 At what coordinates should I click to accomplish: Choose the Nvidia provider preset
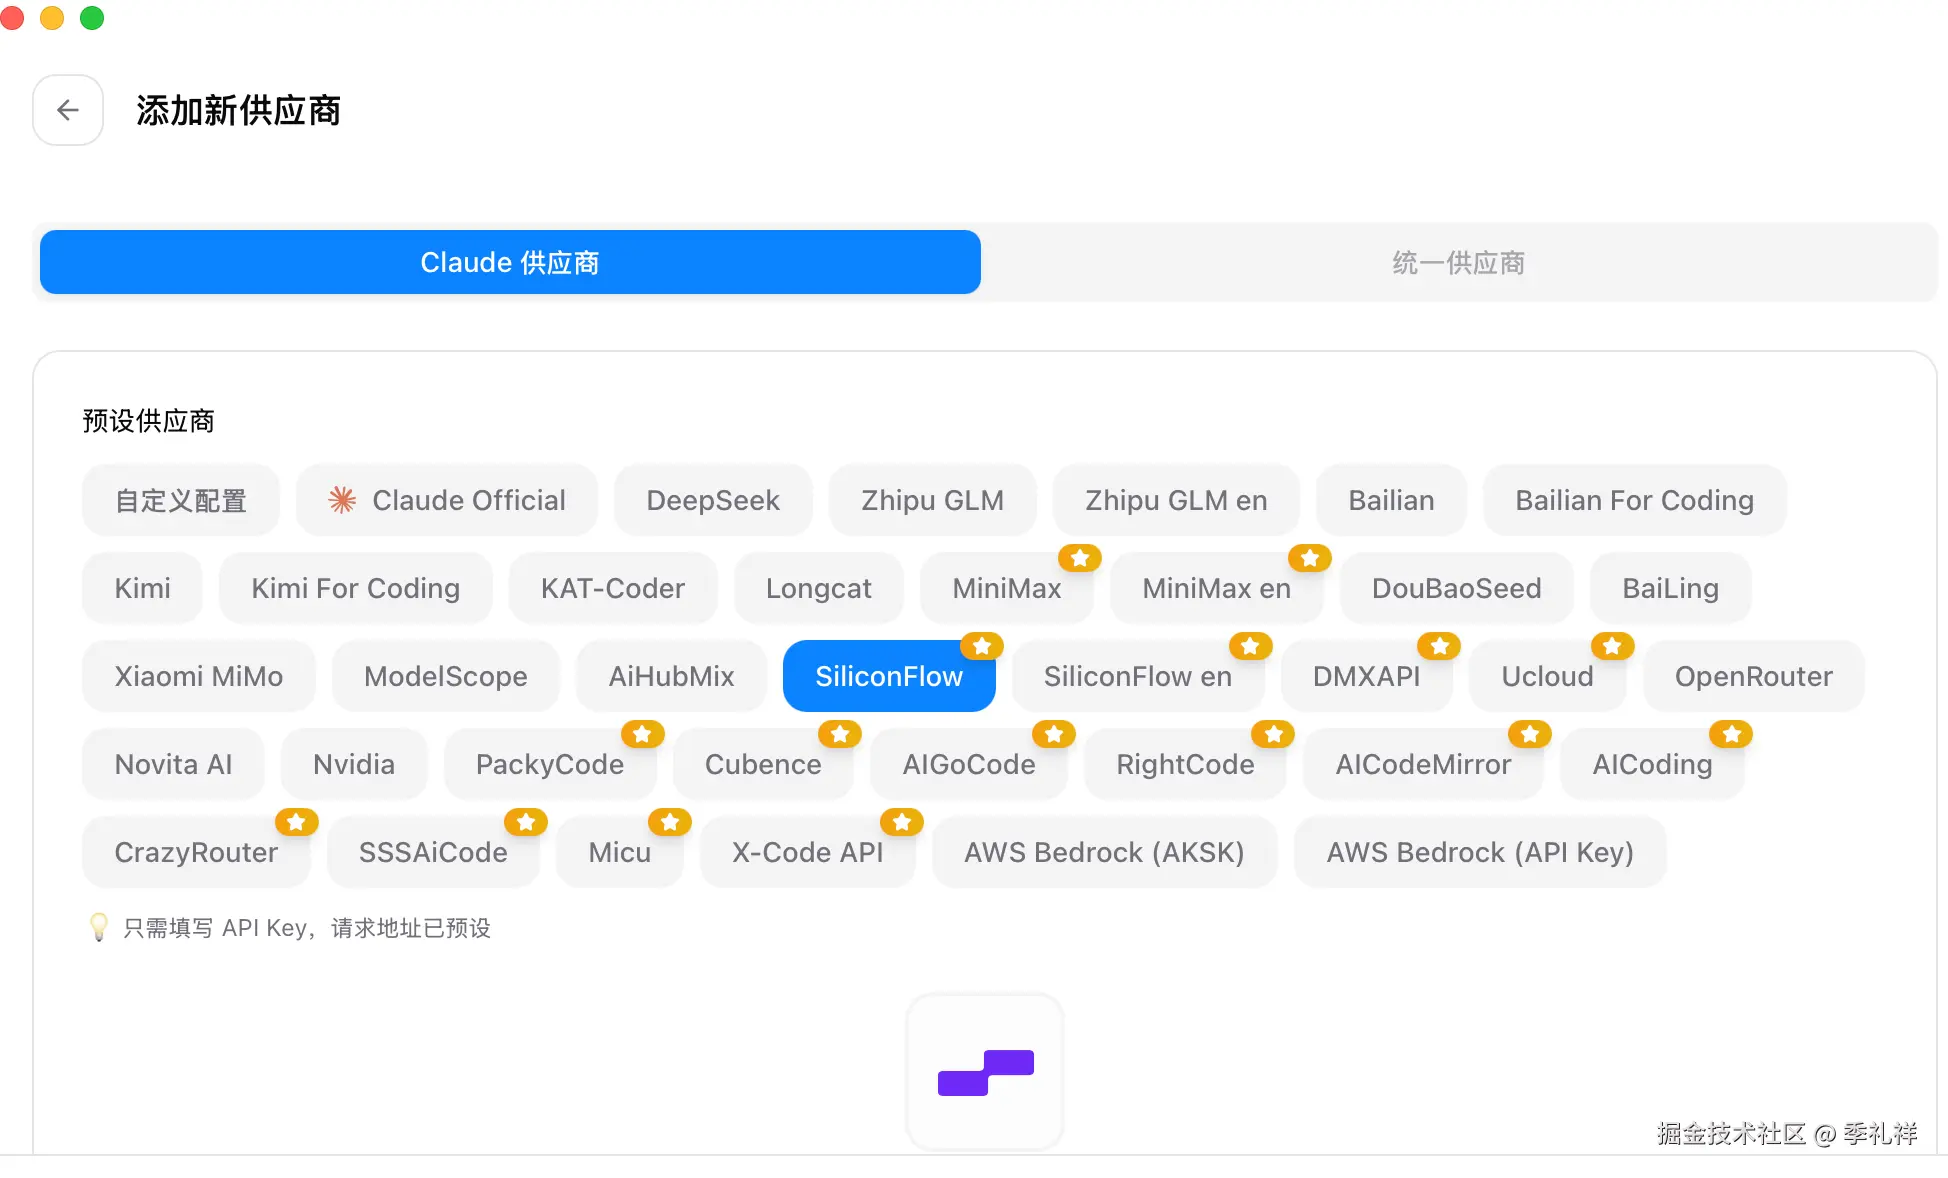pyautogui.click(x=354, y=764)
